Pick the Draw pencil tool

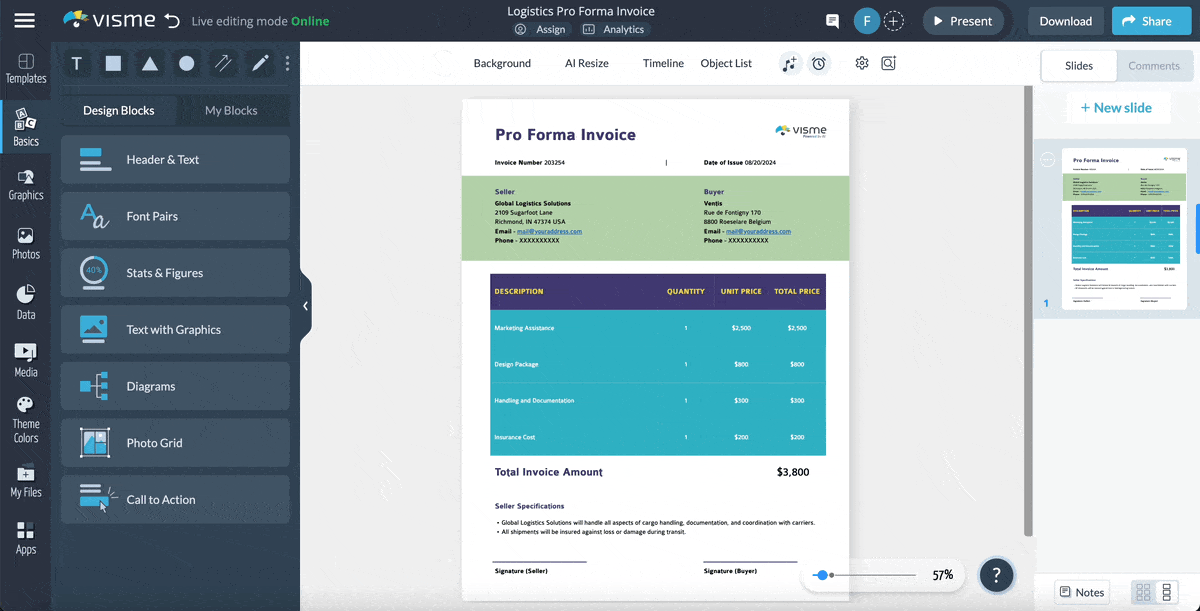pyautogui.click(x=258, y=63)
